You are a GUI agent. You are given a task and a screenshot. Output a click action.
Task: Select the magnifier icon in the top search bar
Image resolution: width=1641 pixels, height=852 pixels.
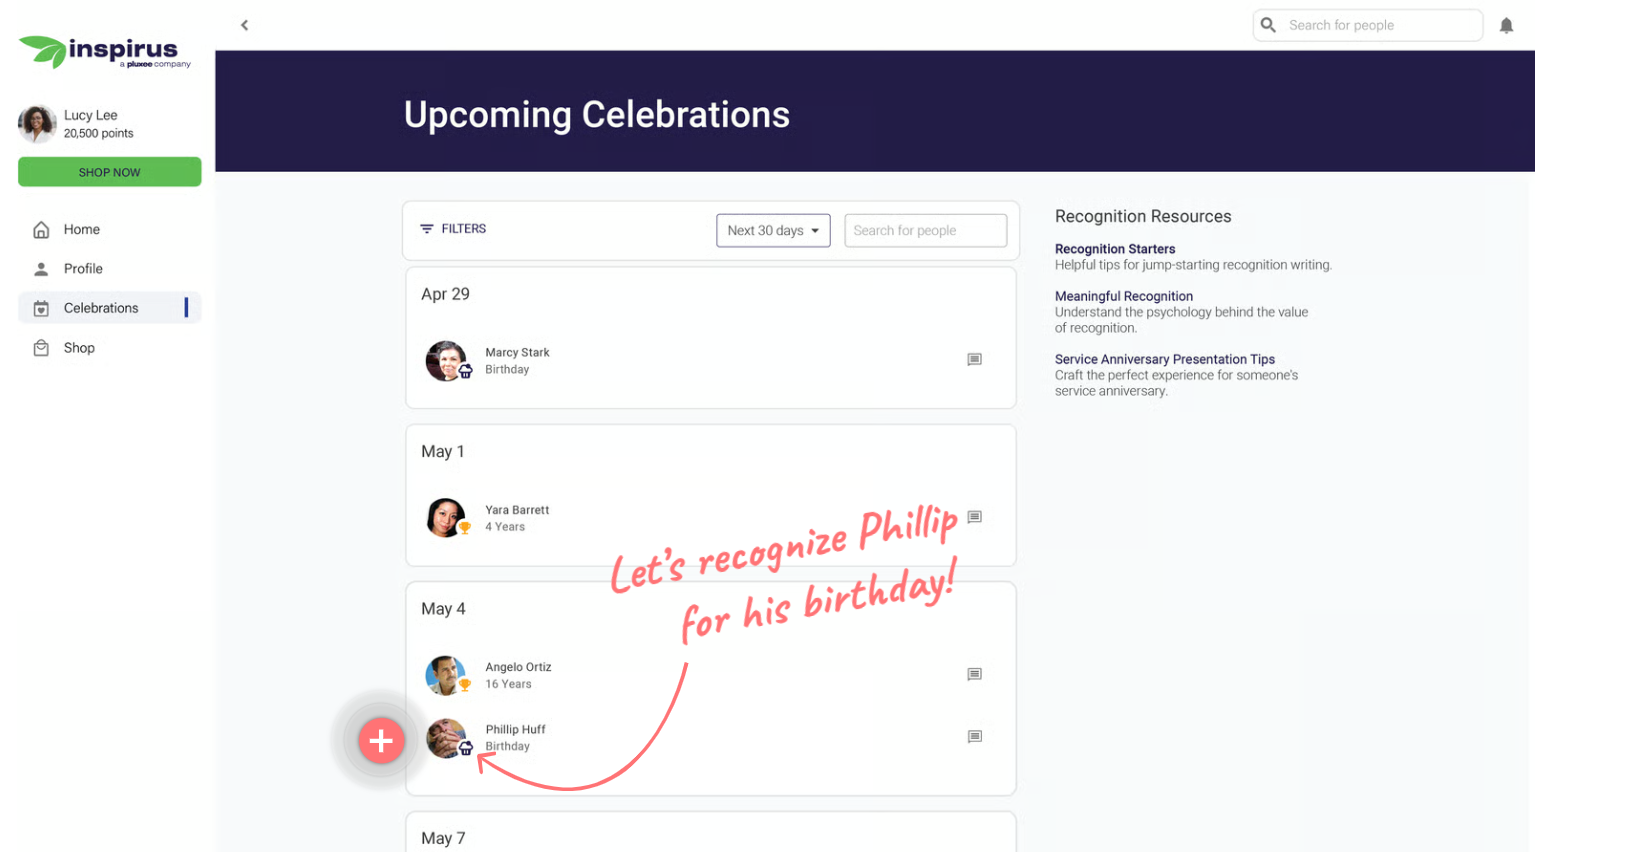tap(1267, 24)
